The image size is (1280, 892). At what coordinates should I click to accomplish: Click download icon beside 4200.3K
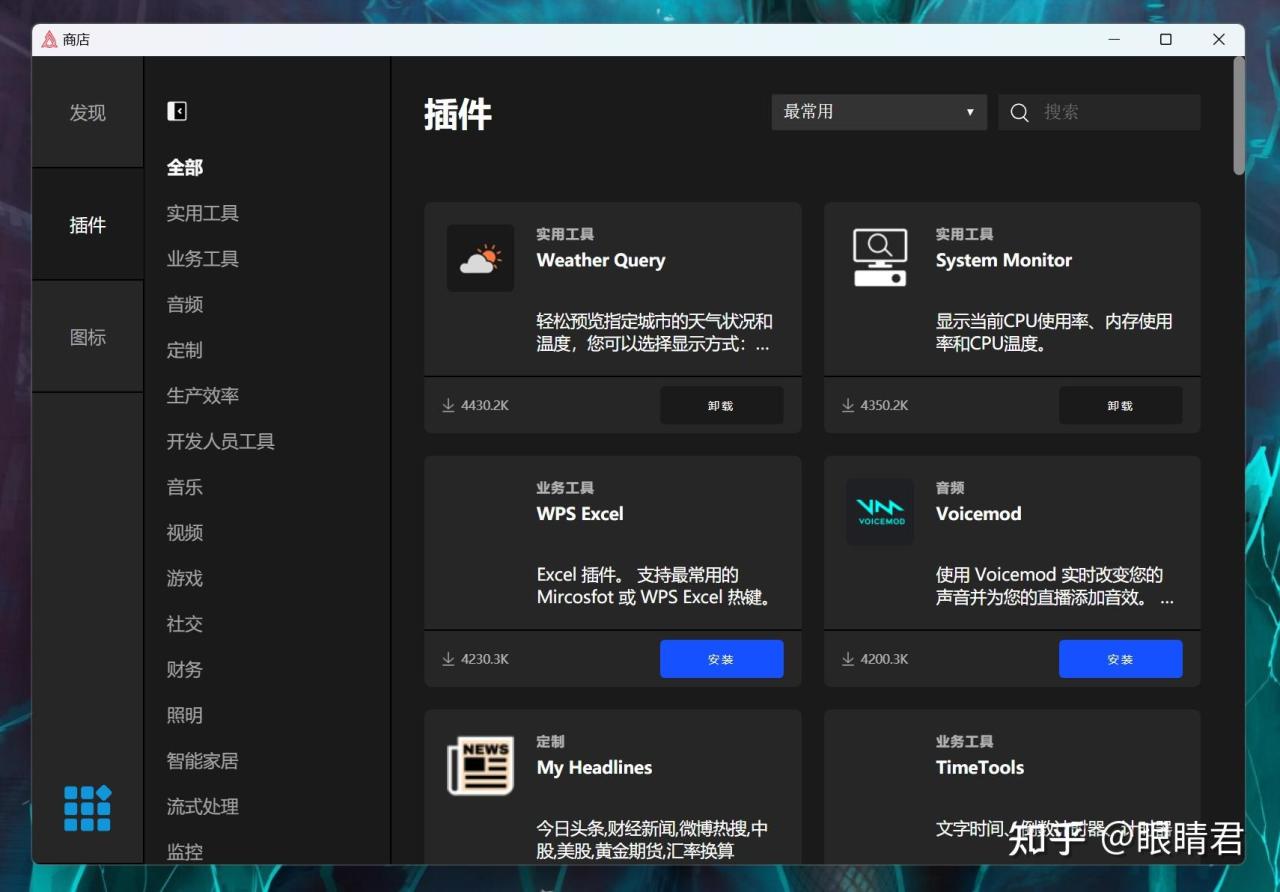(x=848, y=659)
